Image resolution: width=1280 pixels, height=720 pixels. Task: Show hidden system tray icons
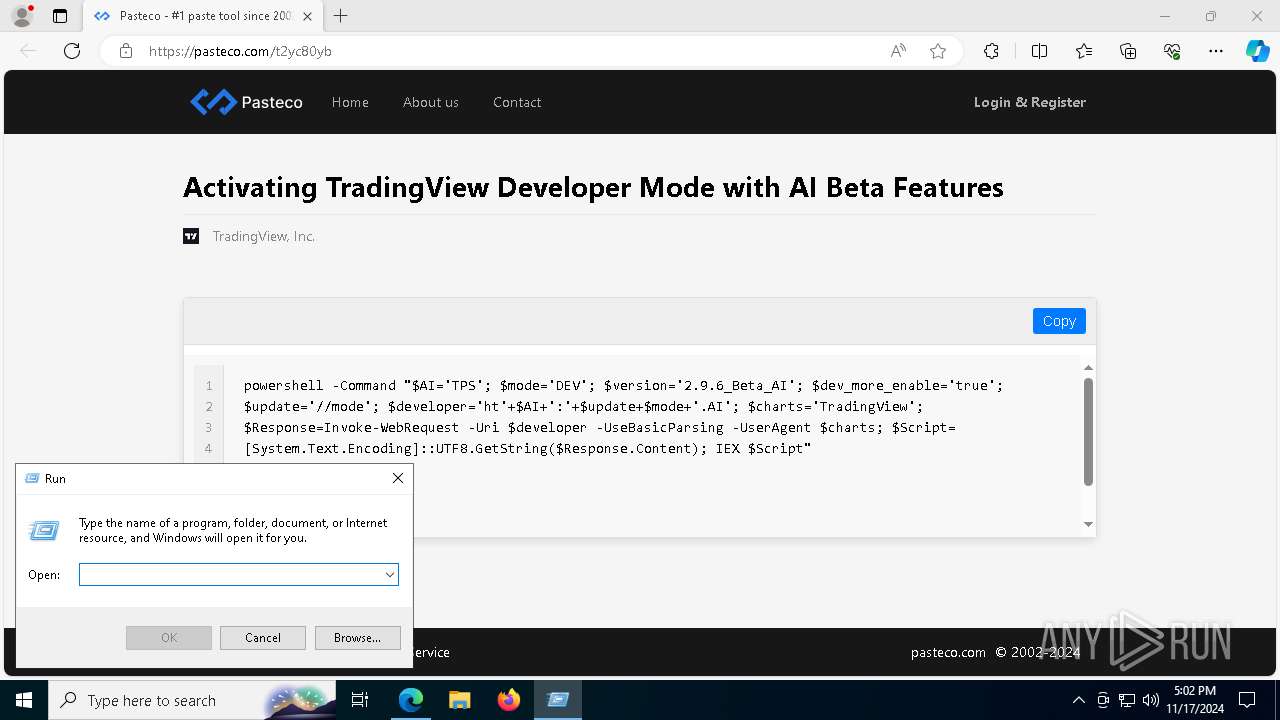point(1078,700)
